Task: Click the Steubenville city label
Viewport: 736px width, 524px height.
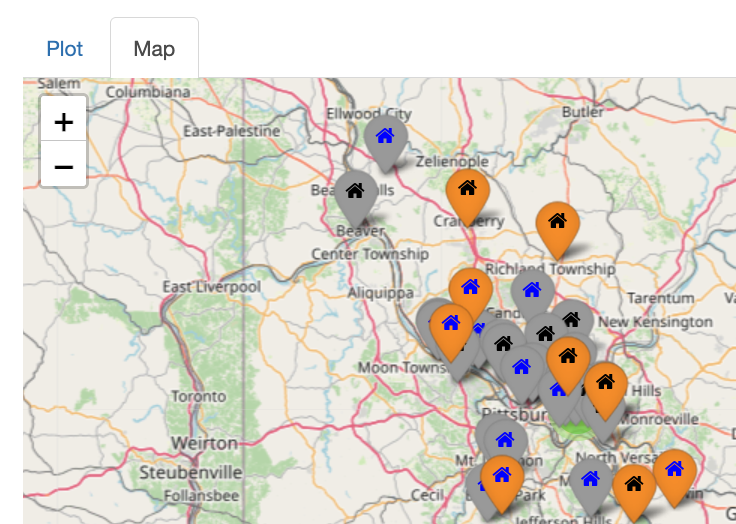Action: coord(191,472)
